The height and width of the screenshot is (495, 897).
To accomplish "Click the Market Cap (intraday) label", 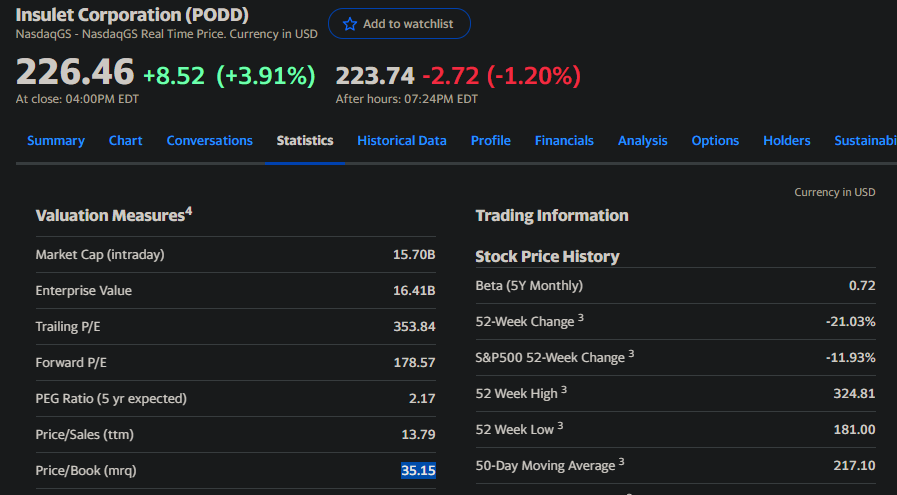I will point(100,254).
